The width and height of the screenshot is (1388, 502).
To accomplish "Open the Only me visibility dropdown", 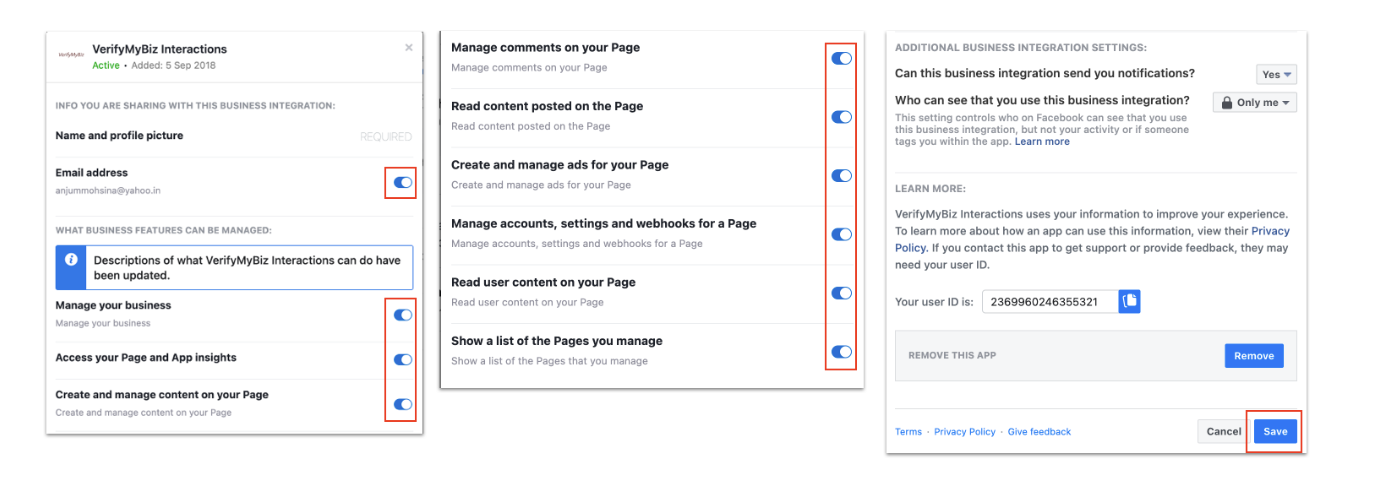I will [1255, 102].
